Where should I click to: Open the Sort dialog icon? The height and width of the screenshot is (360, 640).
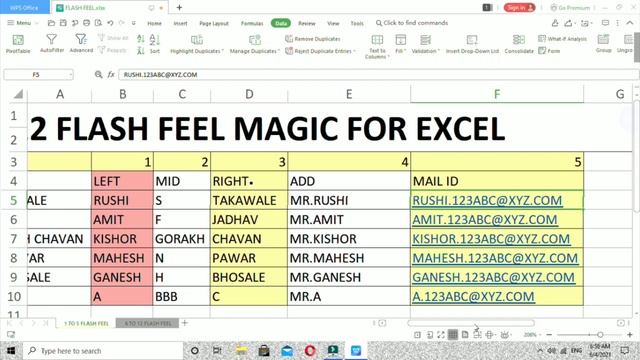154,40
